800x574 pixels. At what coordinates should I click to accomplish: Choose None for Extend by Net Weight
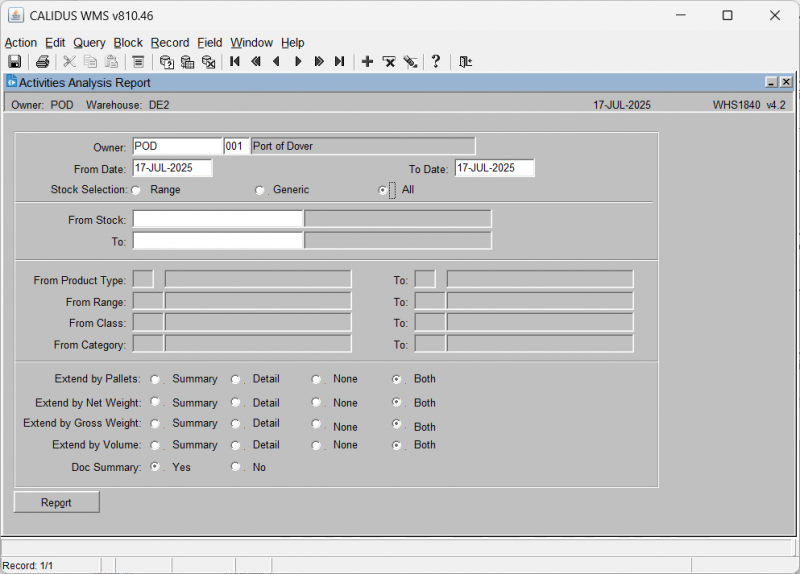(316, 402)
